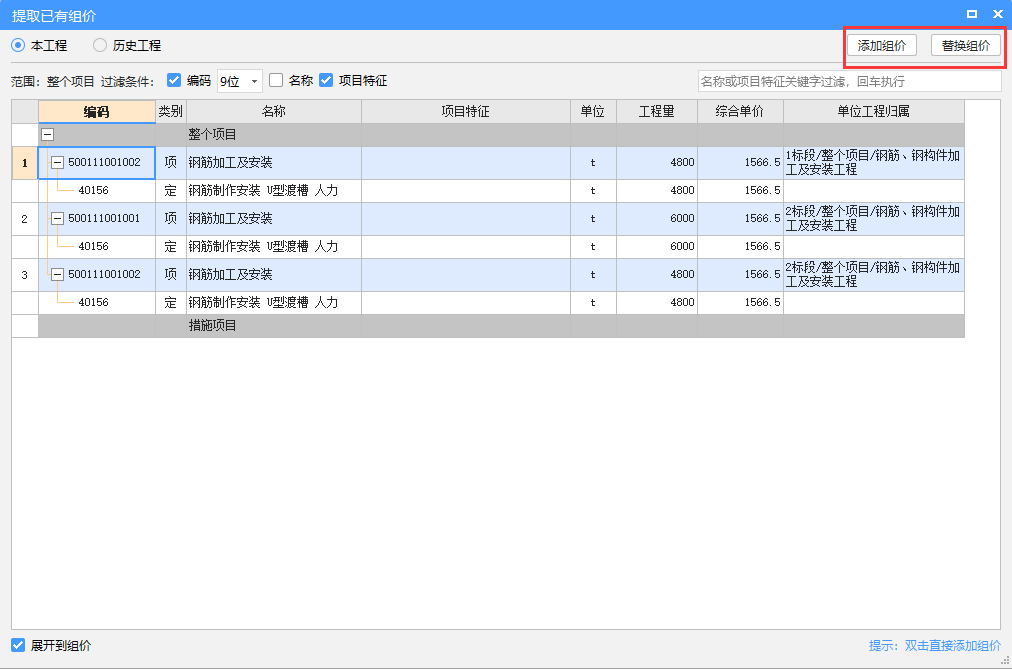The width and height of the screenshot is (1012, 669).
Task: Maximize the 提取已有组价 dialog window
Action: tap(972, 14)
